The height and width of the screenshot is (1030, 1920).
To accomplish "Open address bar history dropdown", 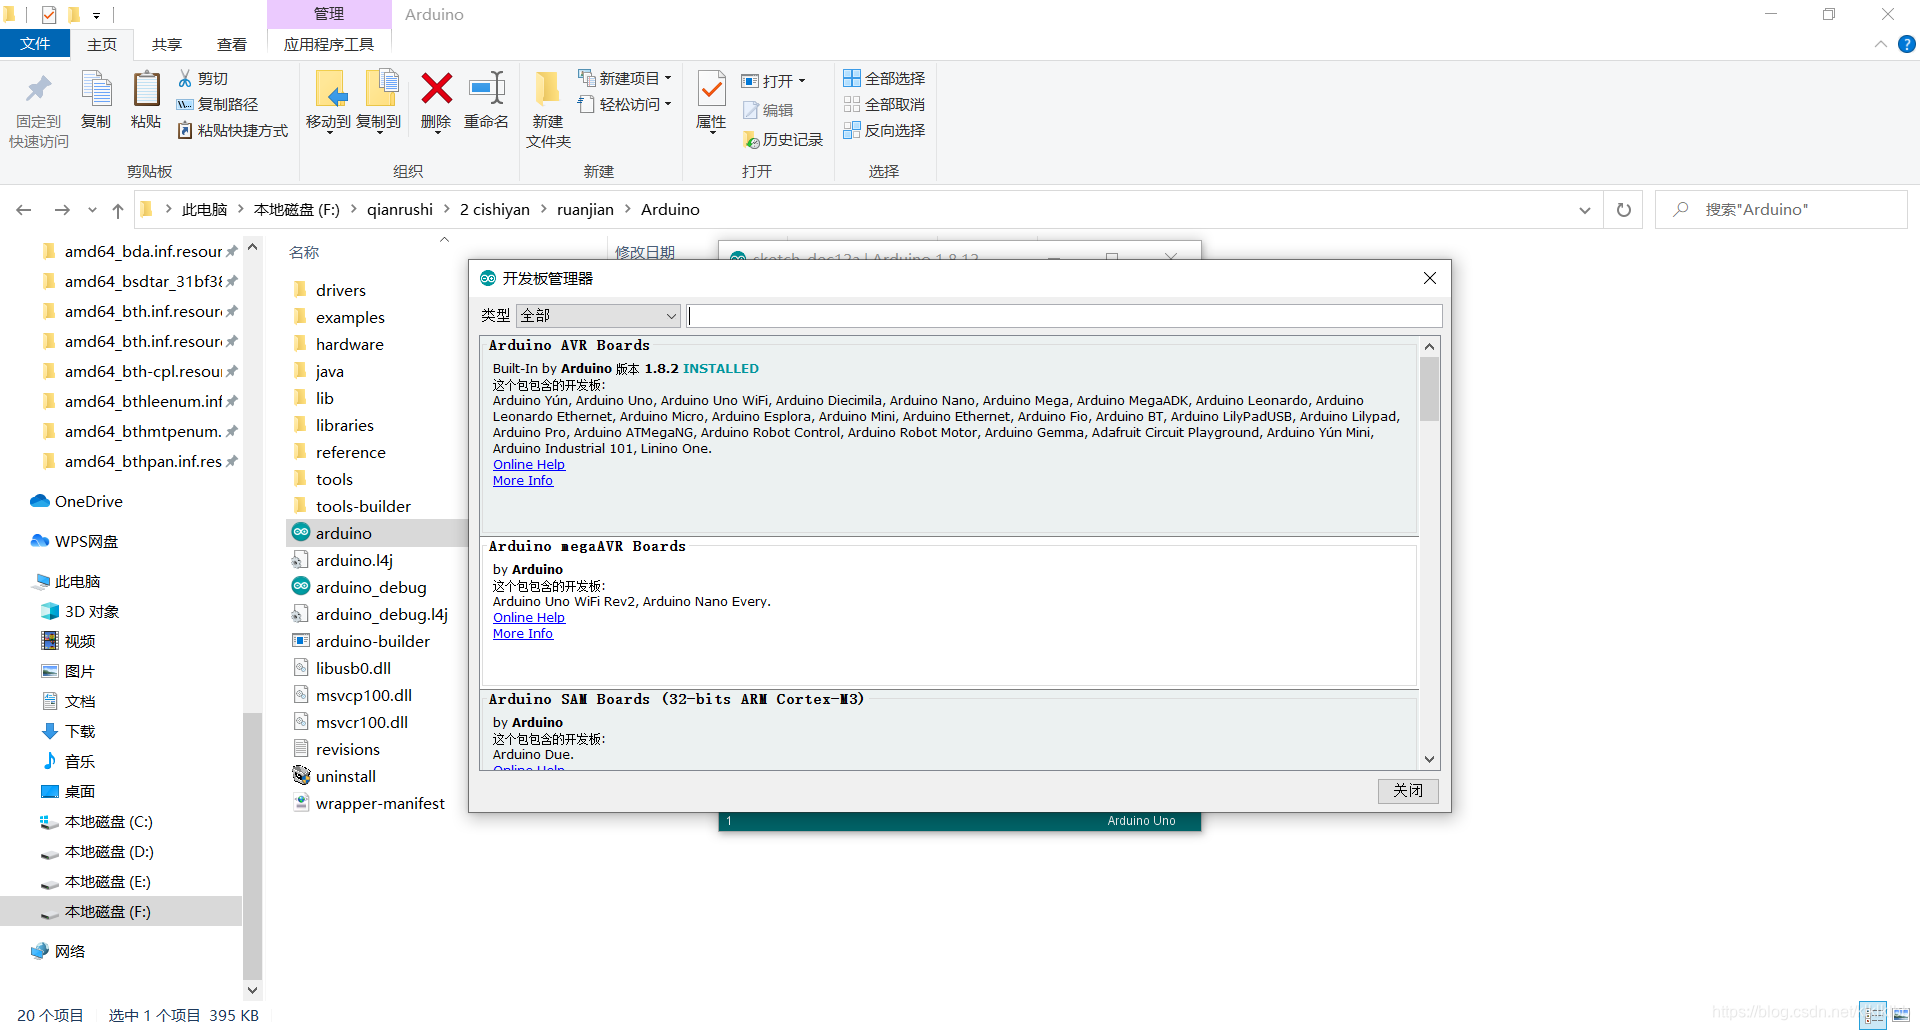I will [1585, 210].
